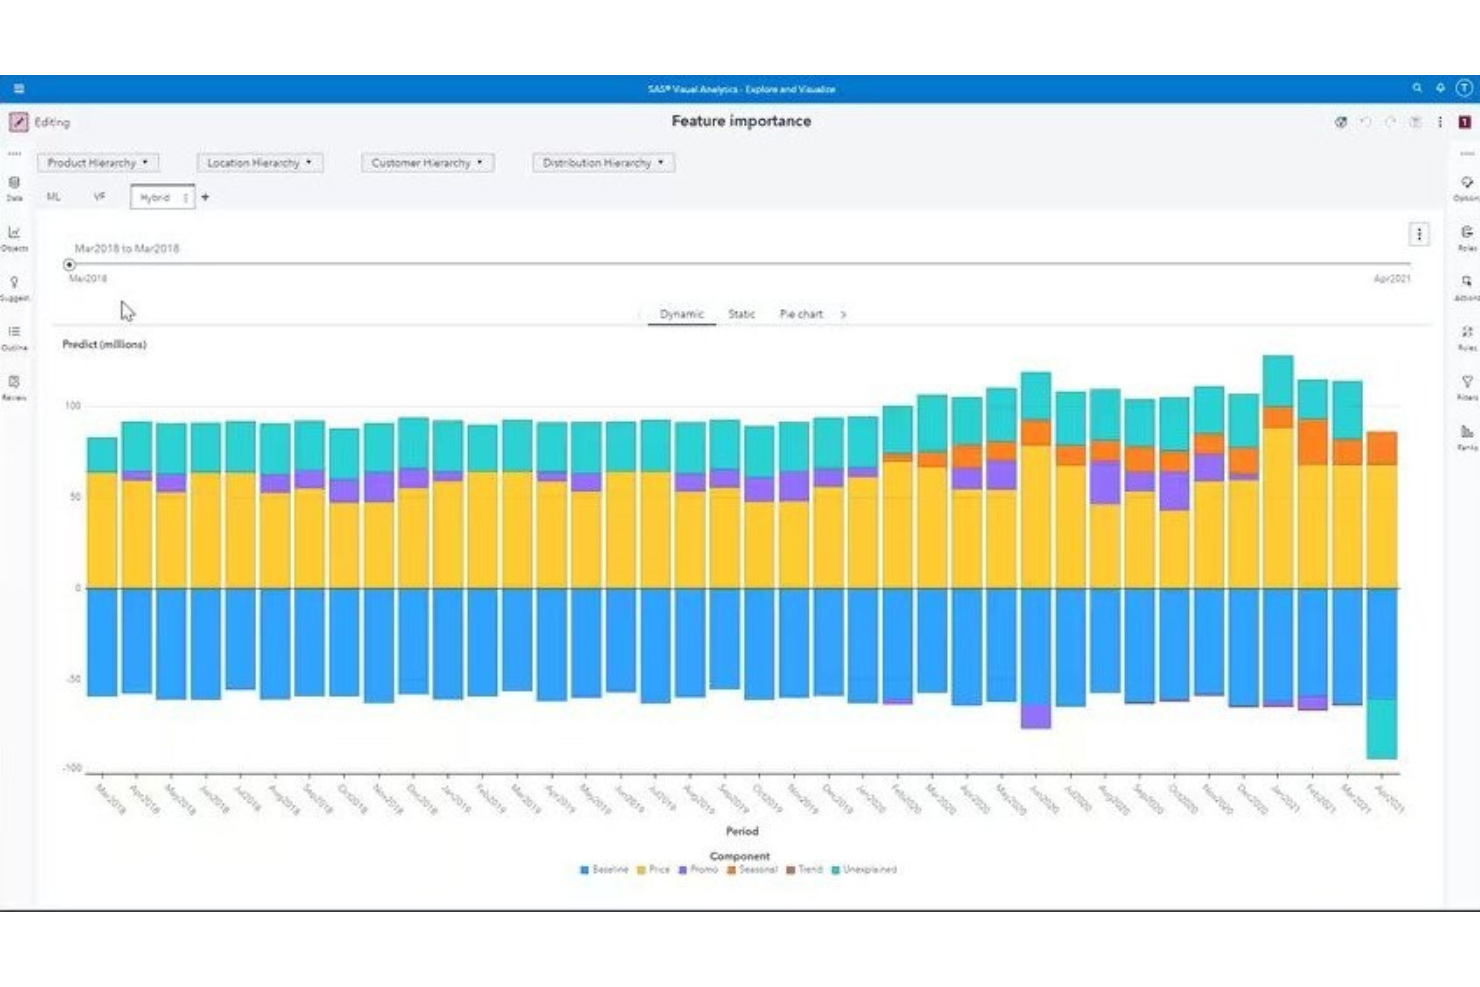Screen dimensions: 1480x987
Task: Click Baseline legend swatch
Action: 584,870
